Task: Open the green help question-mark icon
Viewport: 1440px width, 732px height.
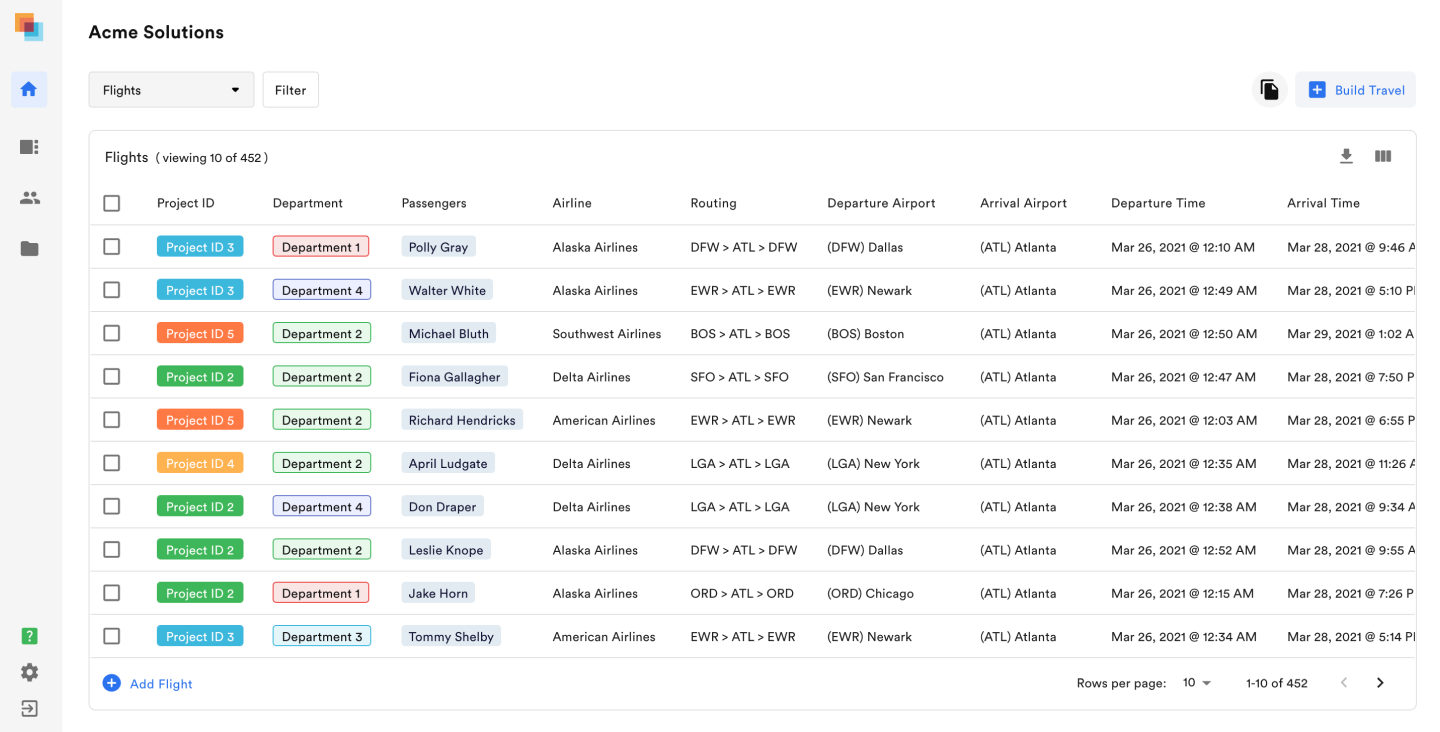Action: pos(30,636)
